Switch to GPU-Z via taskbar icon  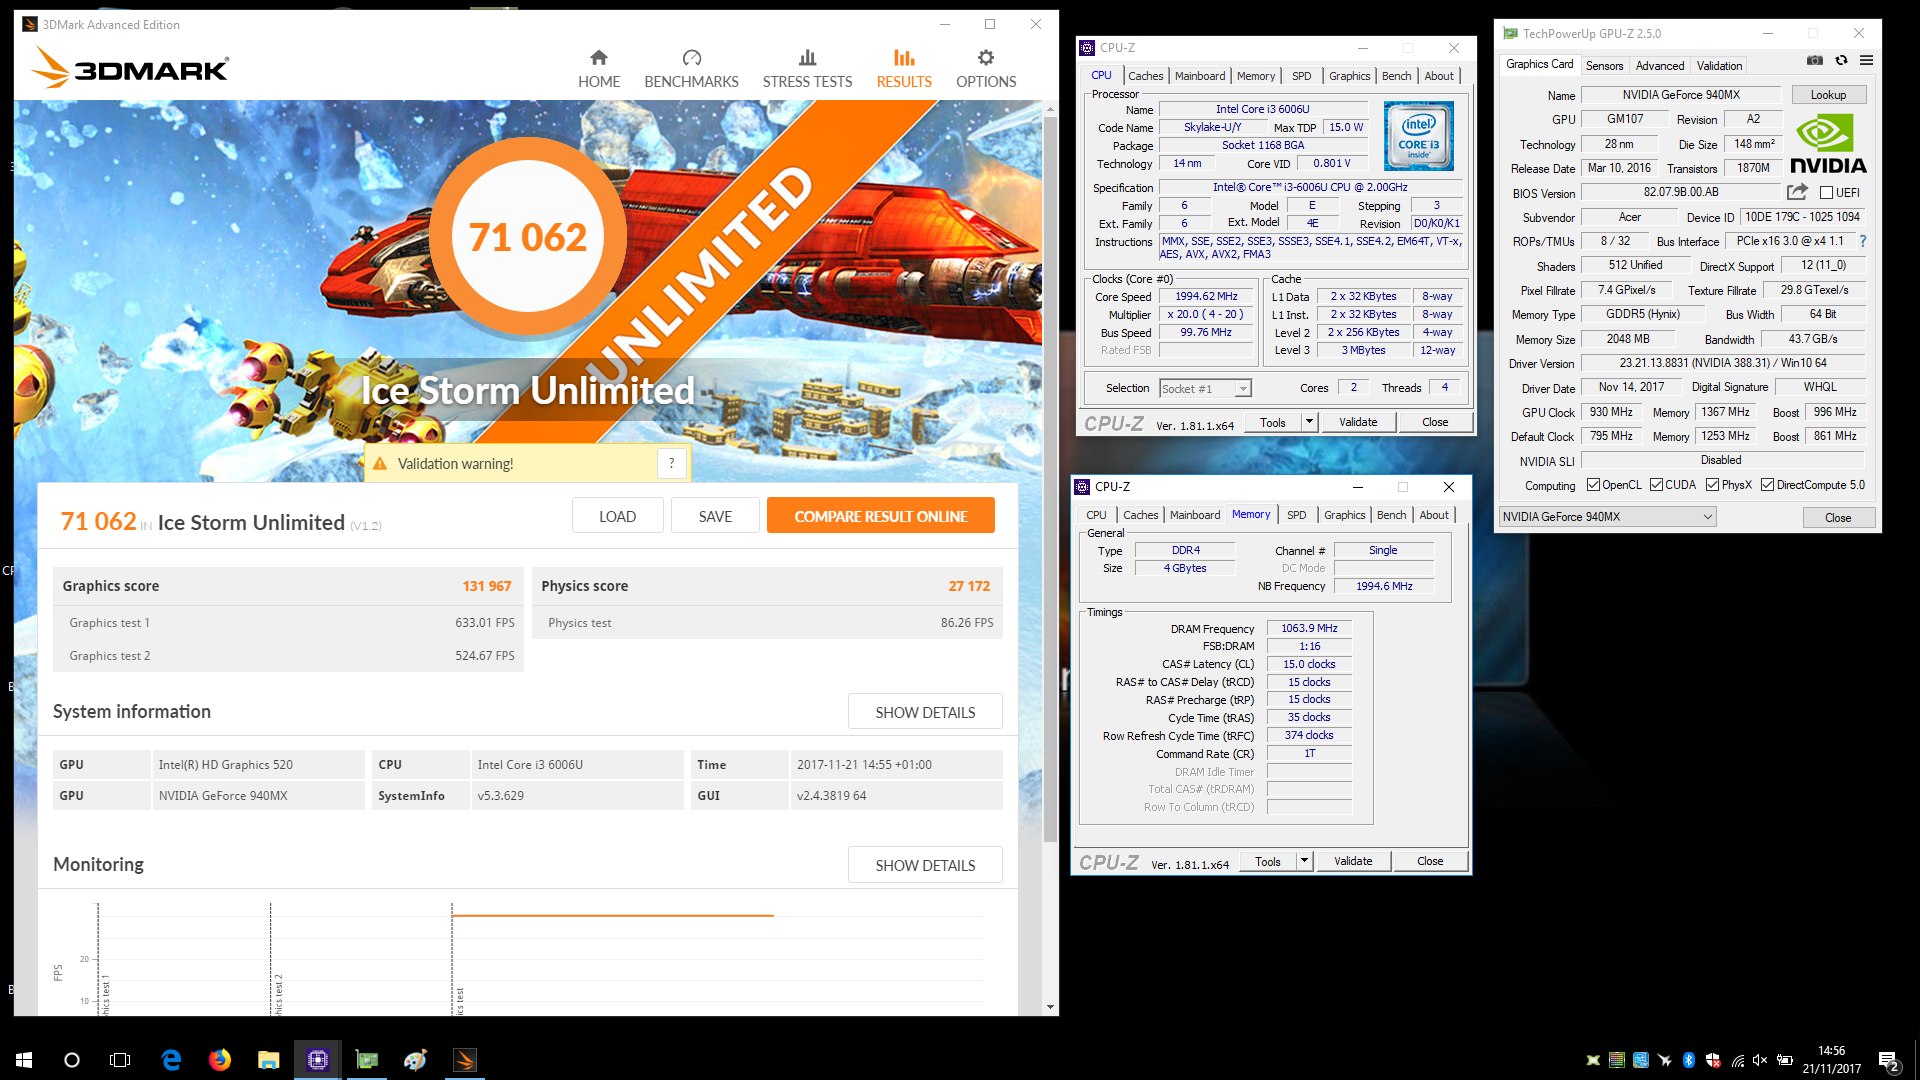tap(367, 1060)
